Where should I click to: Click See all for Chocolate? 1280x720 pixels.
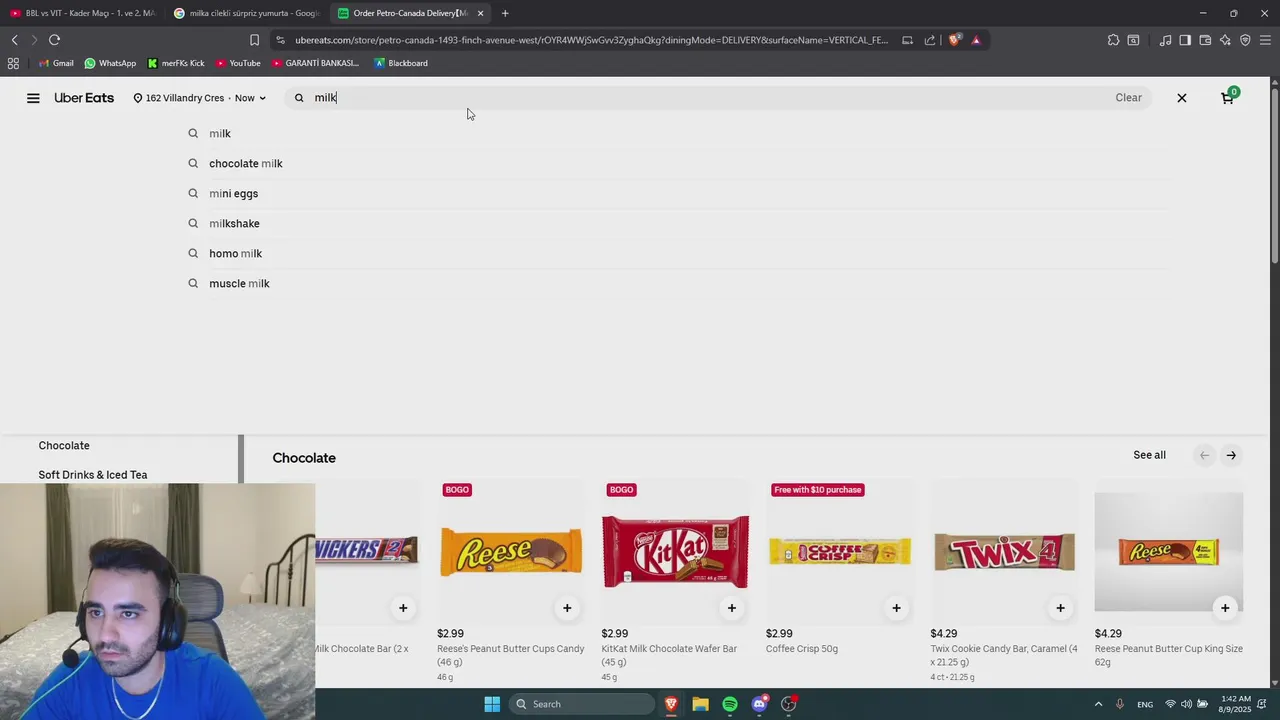[x=1149, y=455]
